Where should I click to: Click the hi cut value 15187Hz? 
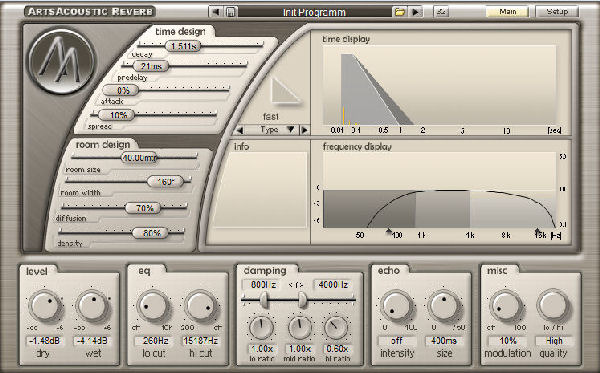pos(201,340)
